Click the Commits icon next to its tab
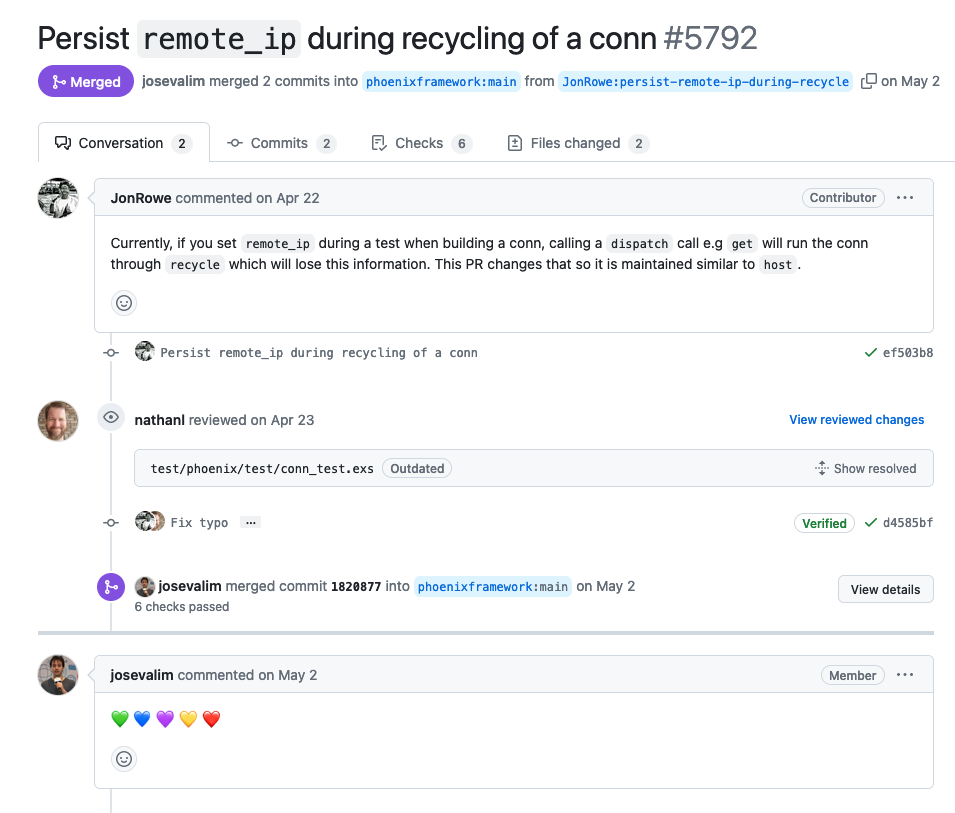 (237, 143)
